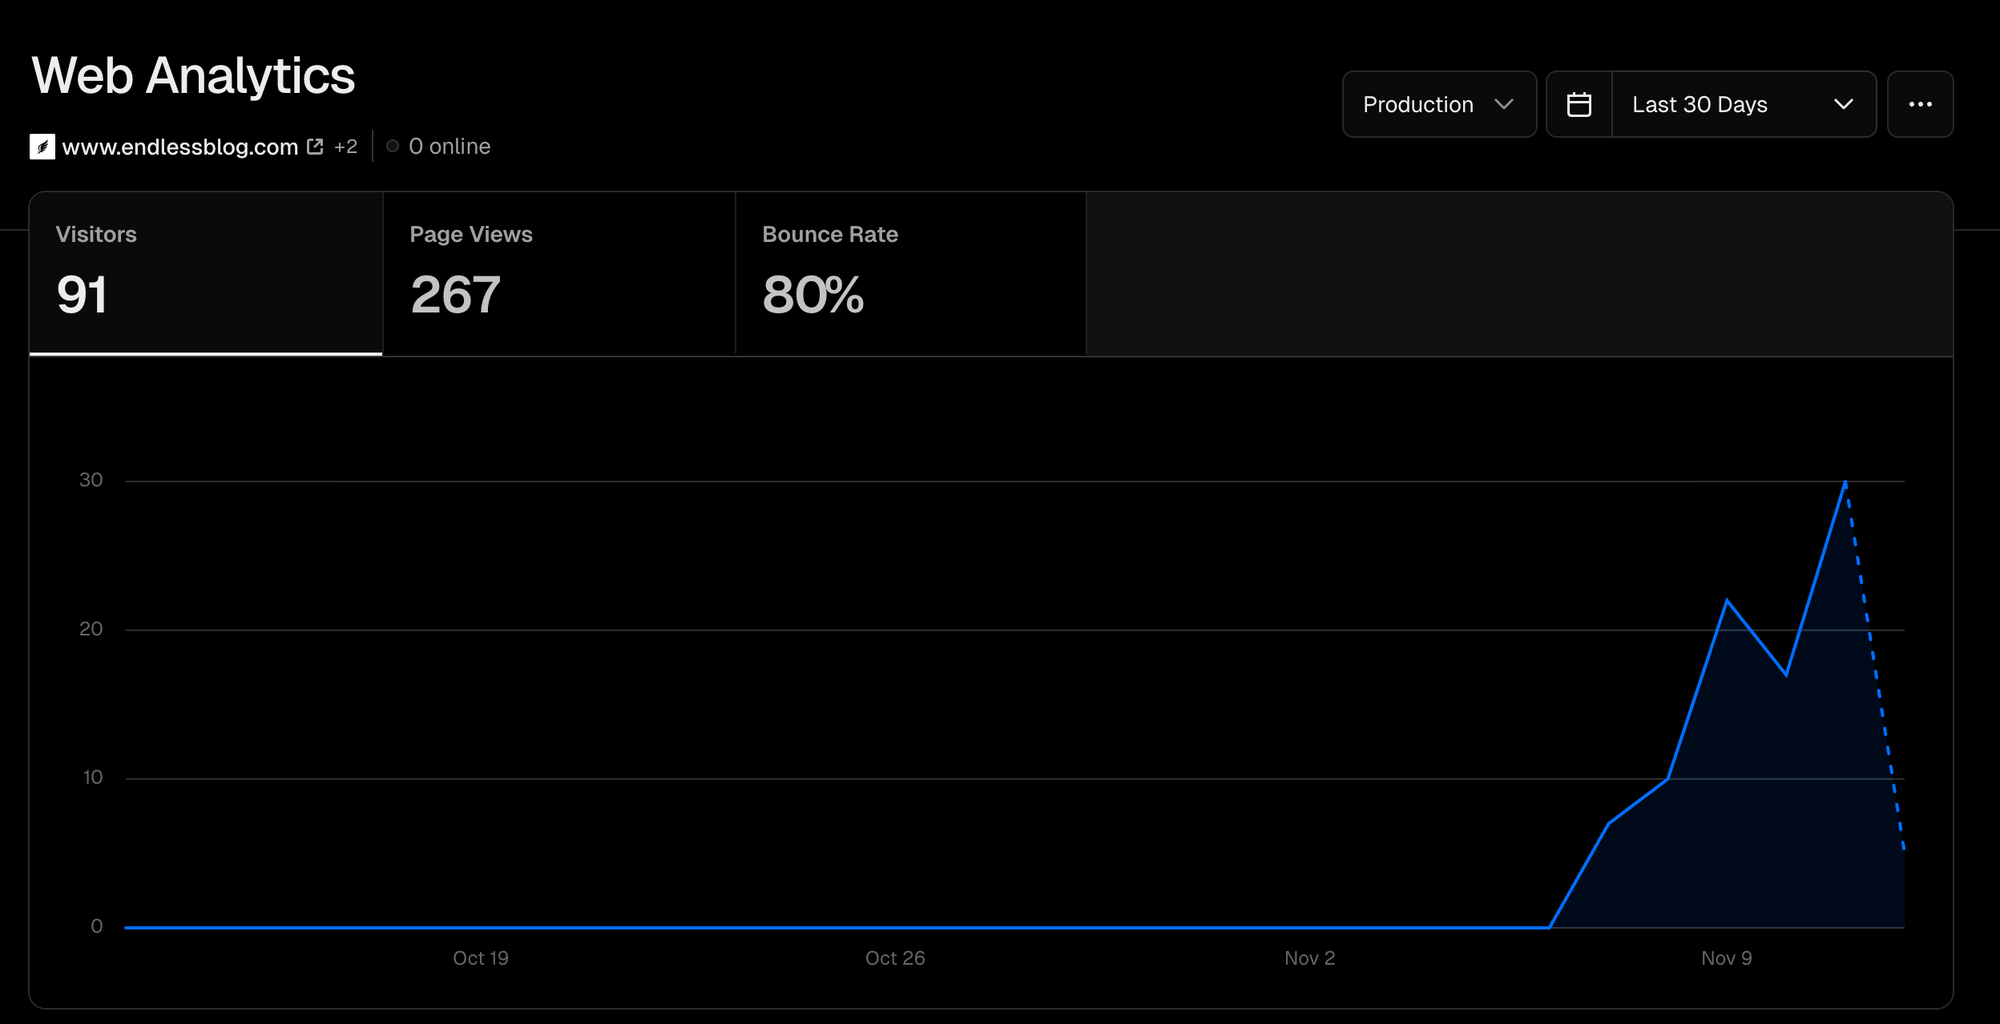Select the Visitors metric tab

(x=206, y=273)
